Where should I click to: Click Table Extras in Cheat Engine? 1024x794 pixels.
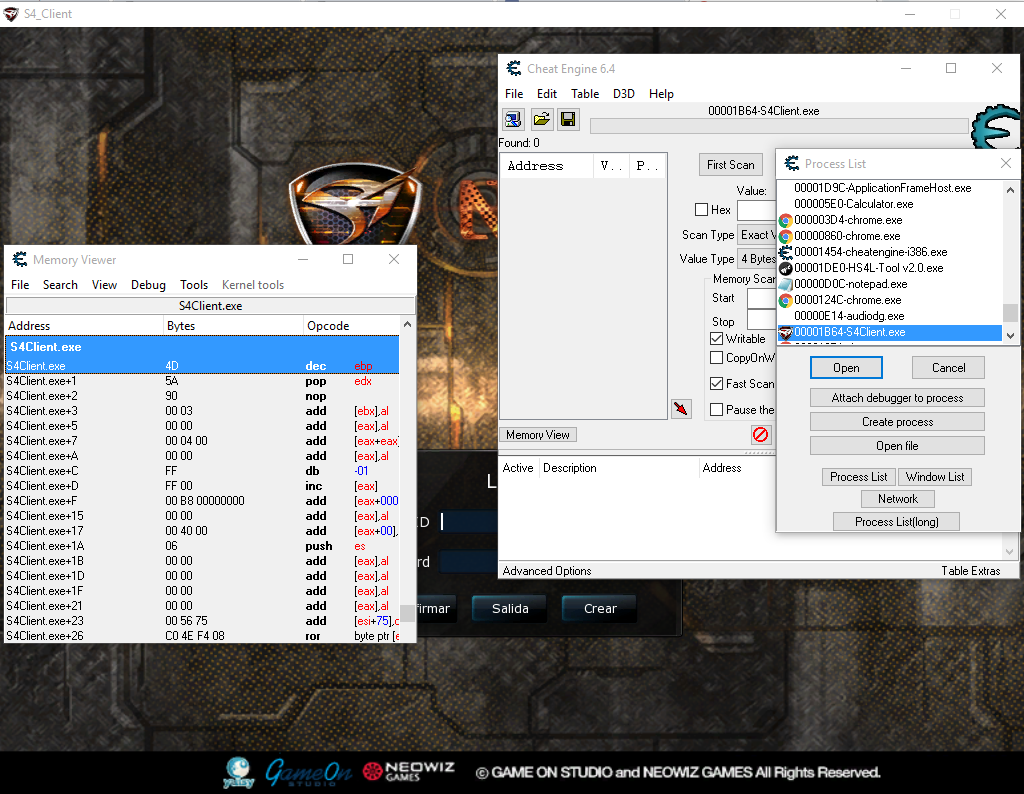coord(970,571)
